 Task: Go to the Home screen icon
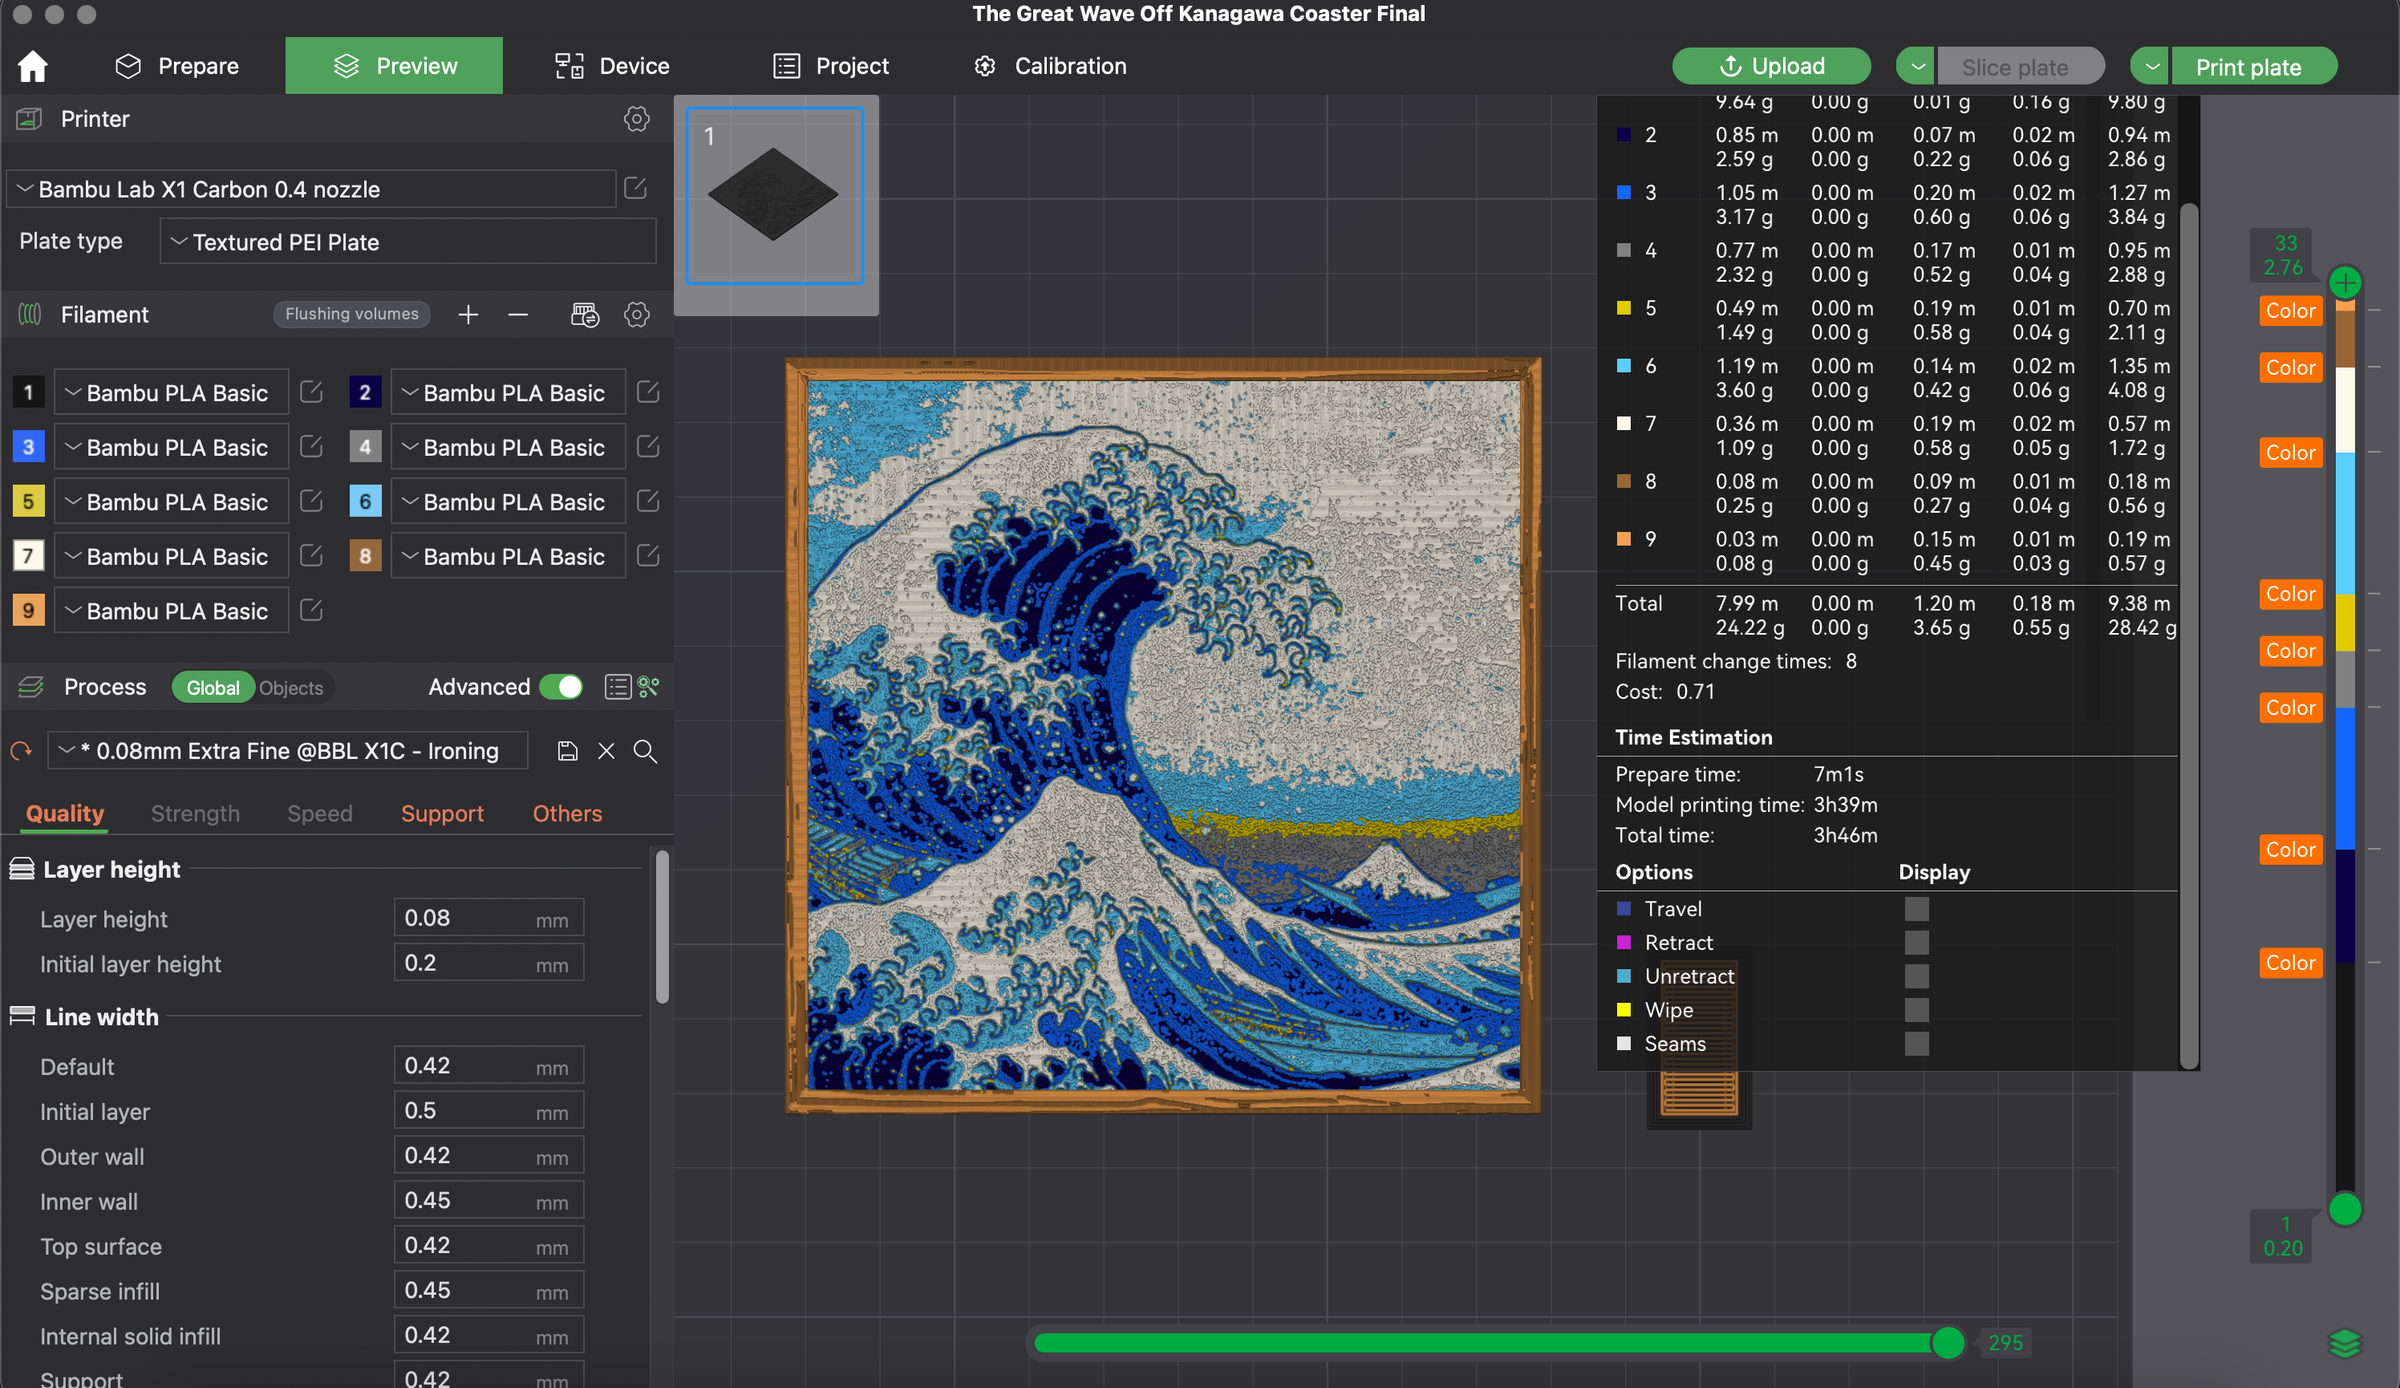click(x=32, y=66)
